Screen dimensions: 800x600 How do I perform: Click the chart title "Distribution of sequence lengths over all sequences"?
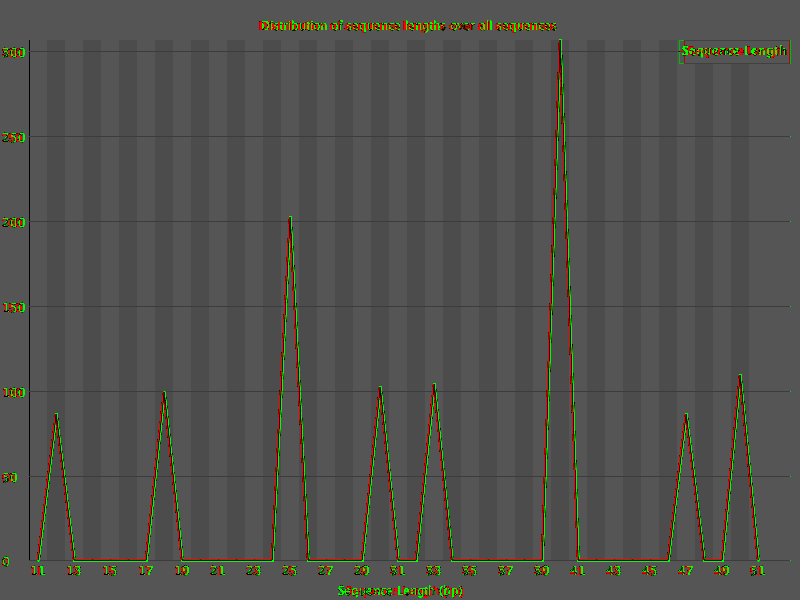coord(408,26)
